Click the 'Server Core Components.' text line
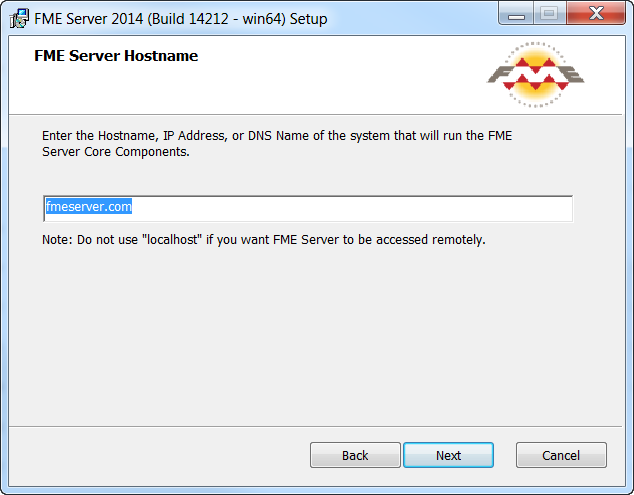The width and height of the screenshot is (634, 495). point(116,152)
